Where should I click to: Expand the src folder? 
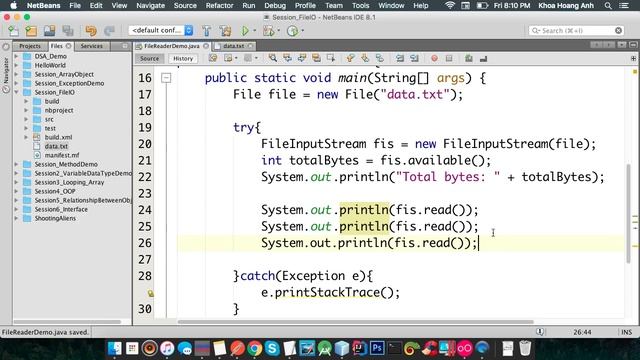tap(27, 119)
